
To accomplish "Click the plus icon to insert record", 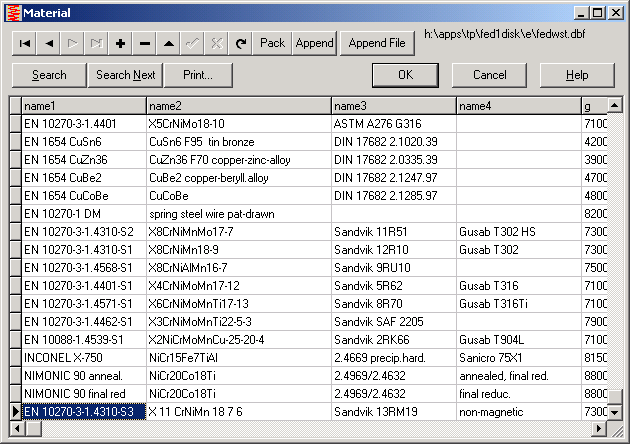I will pyautogui.click(x=121, y=43).
